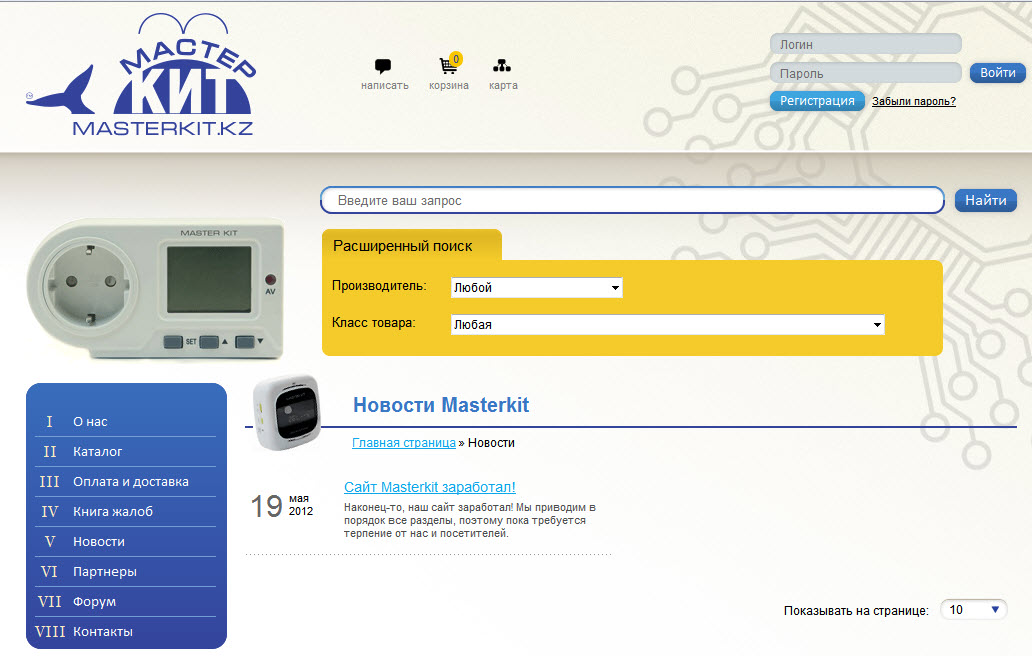Click the Master Kit socket meter image

tap(154, 289)
